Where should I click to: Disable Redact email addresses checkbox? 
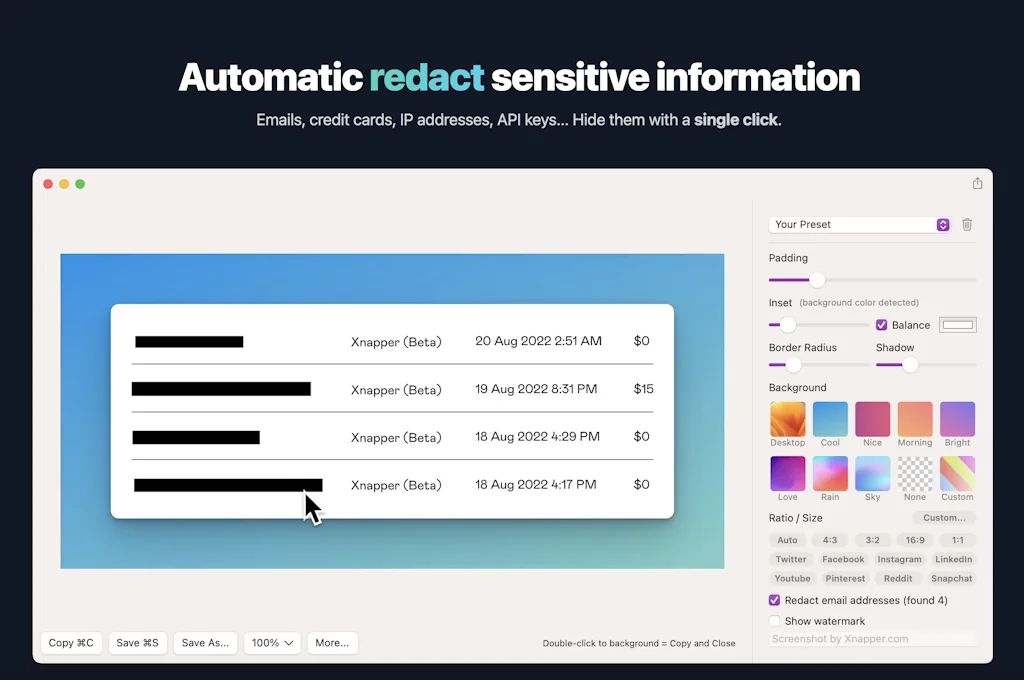coord(775,600)
